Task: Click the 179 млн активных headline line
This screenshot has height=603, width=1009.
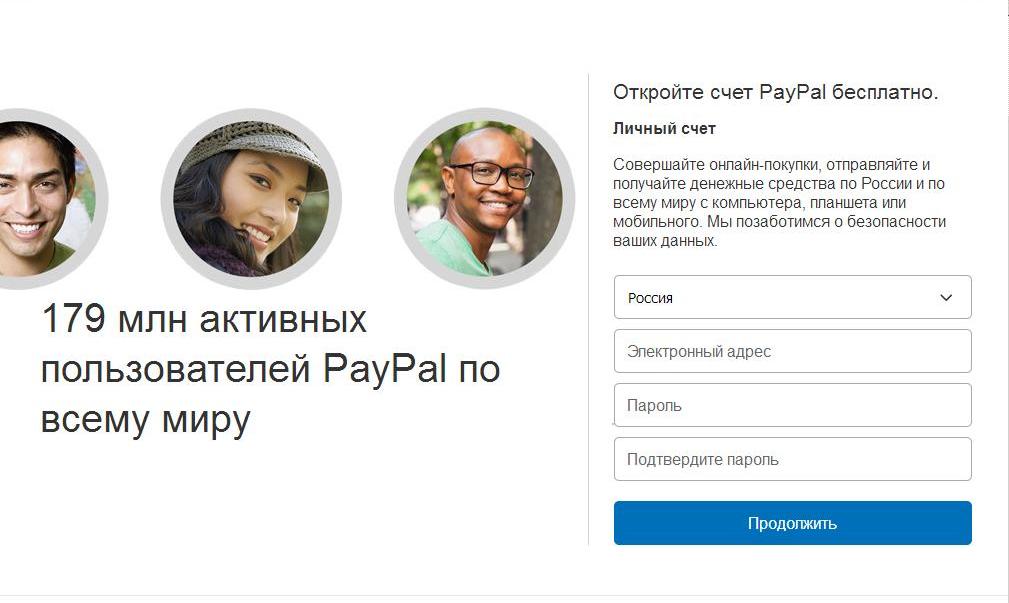Action: tap(204, 319)
